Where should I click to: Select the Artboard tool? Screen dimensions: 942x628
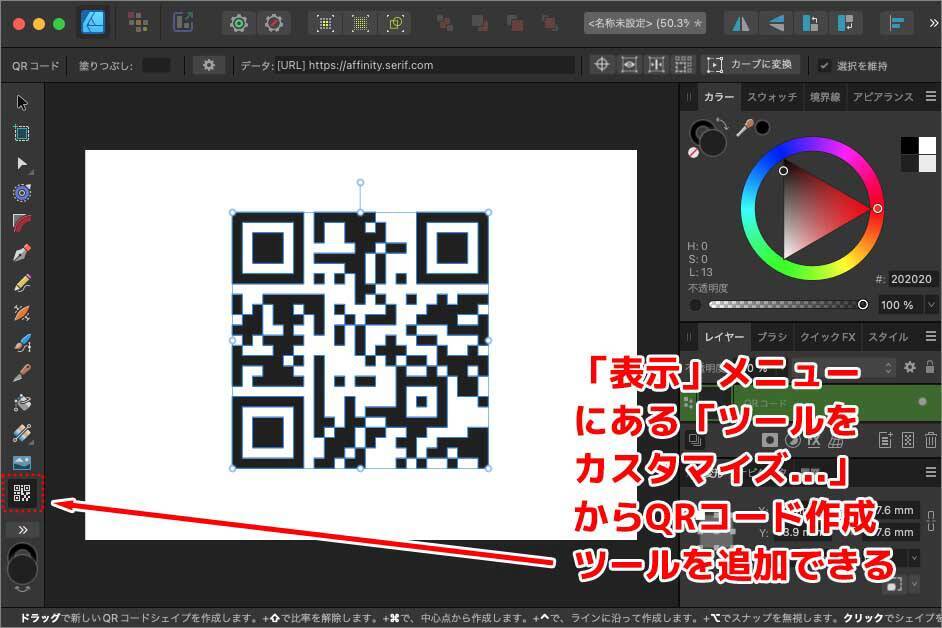[x=22, y=132]
